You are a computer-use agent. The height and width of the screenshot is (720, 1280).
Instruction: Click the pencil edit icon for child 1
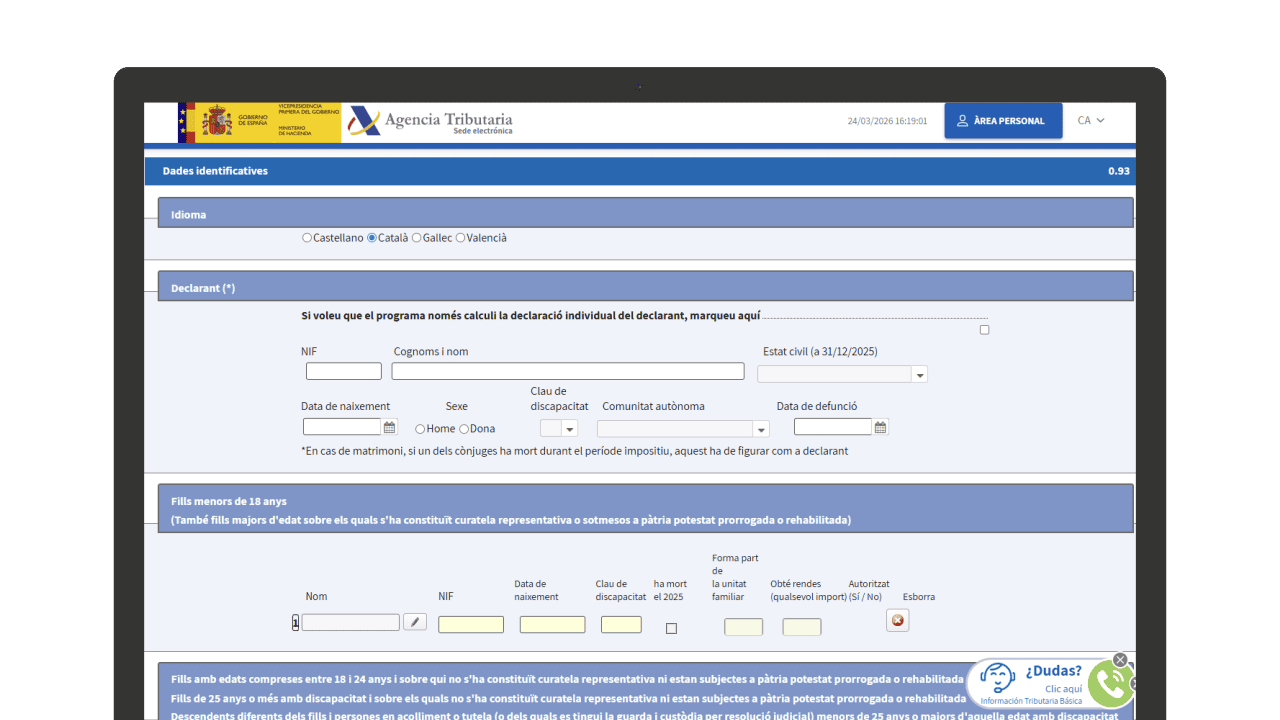415,622
